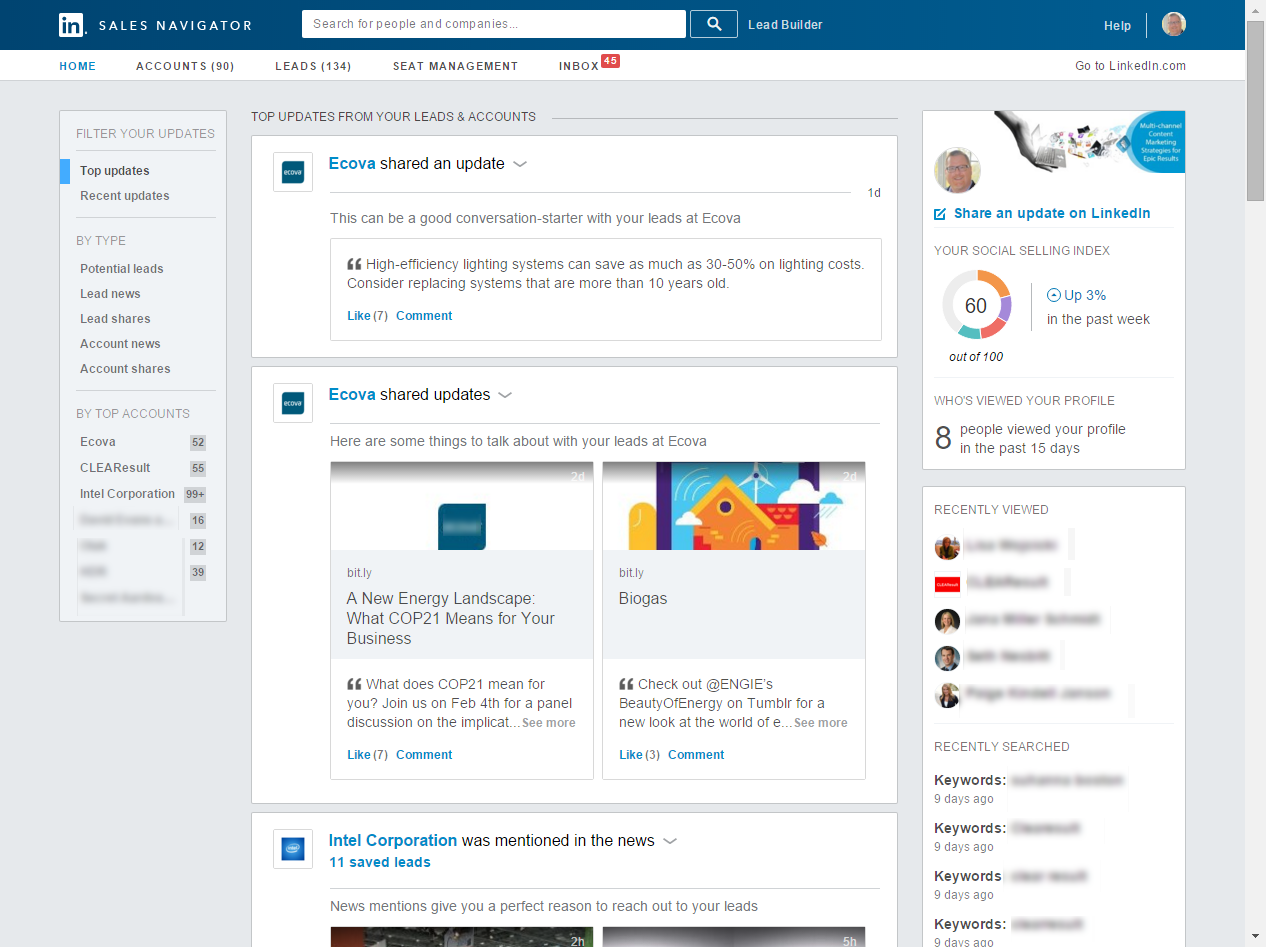This screenshot has width=1266, height=947.
Task: Click the content marketing banner image
Action: pos(1090,141)
